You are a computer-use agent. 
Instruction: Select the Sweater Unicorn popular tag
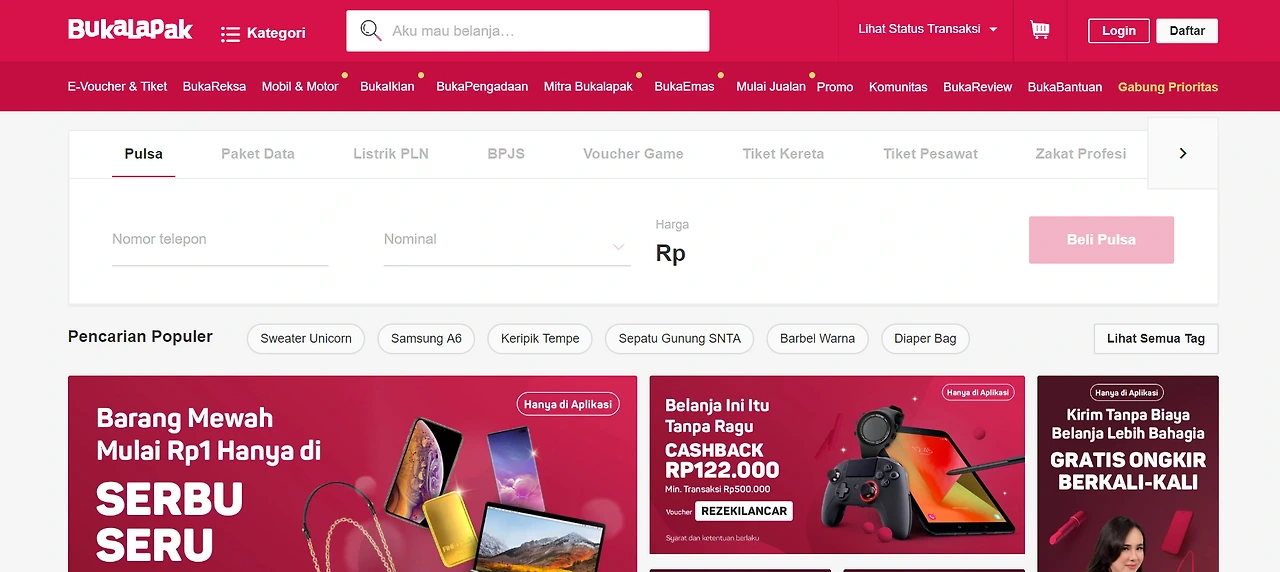306,338
